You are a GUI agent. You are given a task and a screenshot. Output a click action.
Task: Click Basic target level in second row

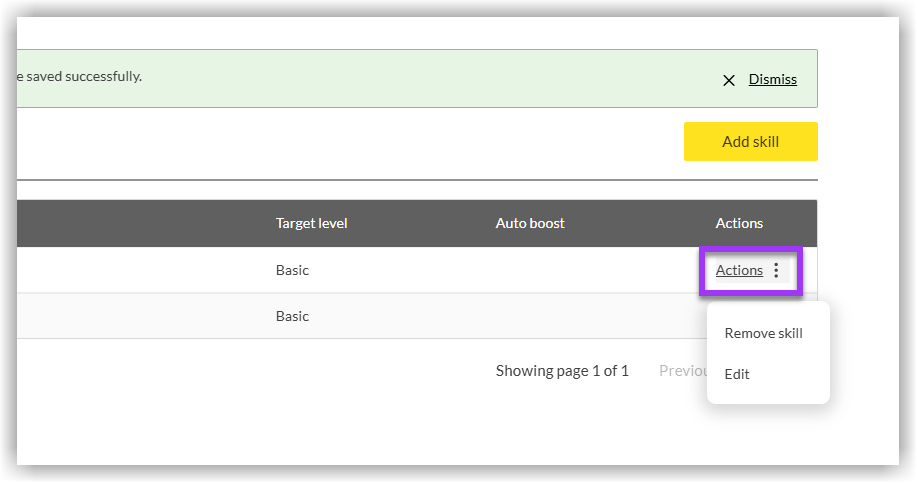292,316
